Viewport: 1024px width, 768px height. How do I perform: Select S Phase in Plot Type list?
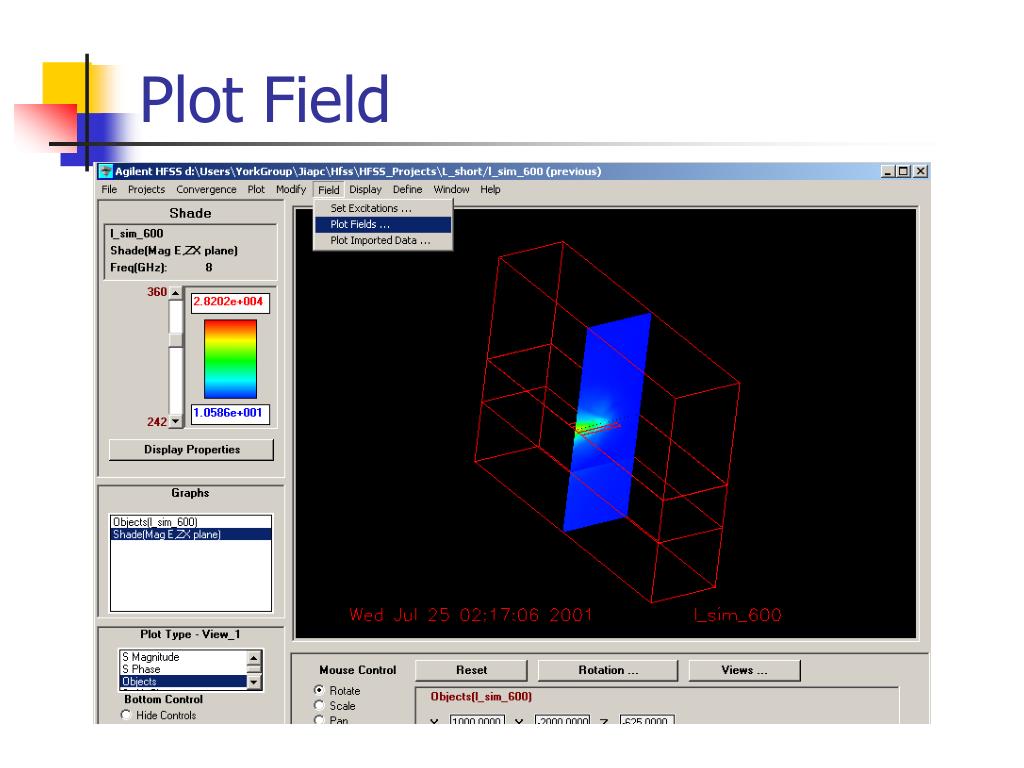183,669
